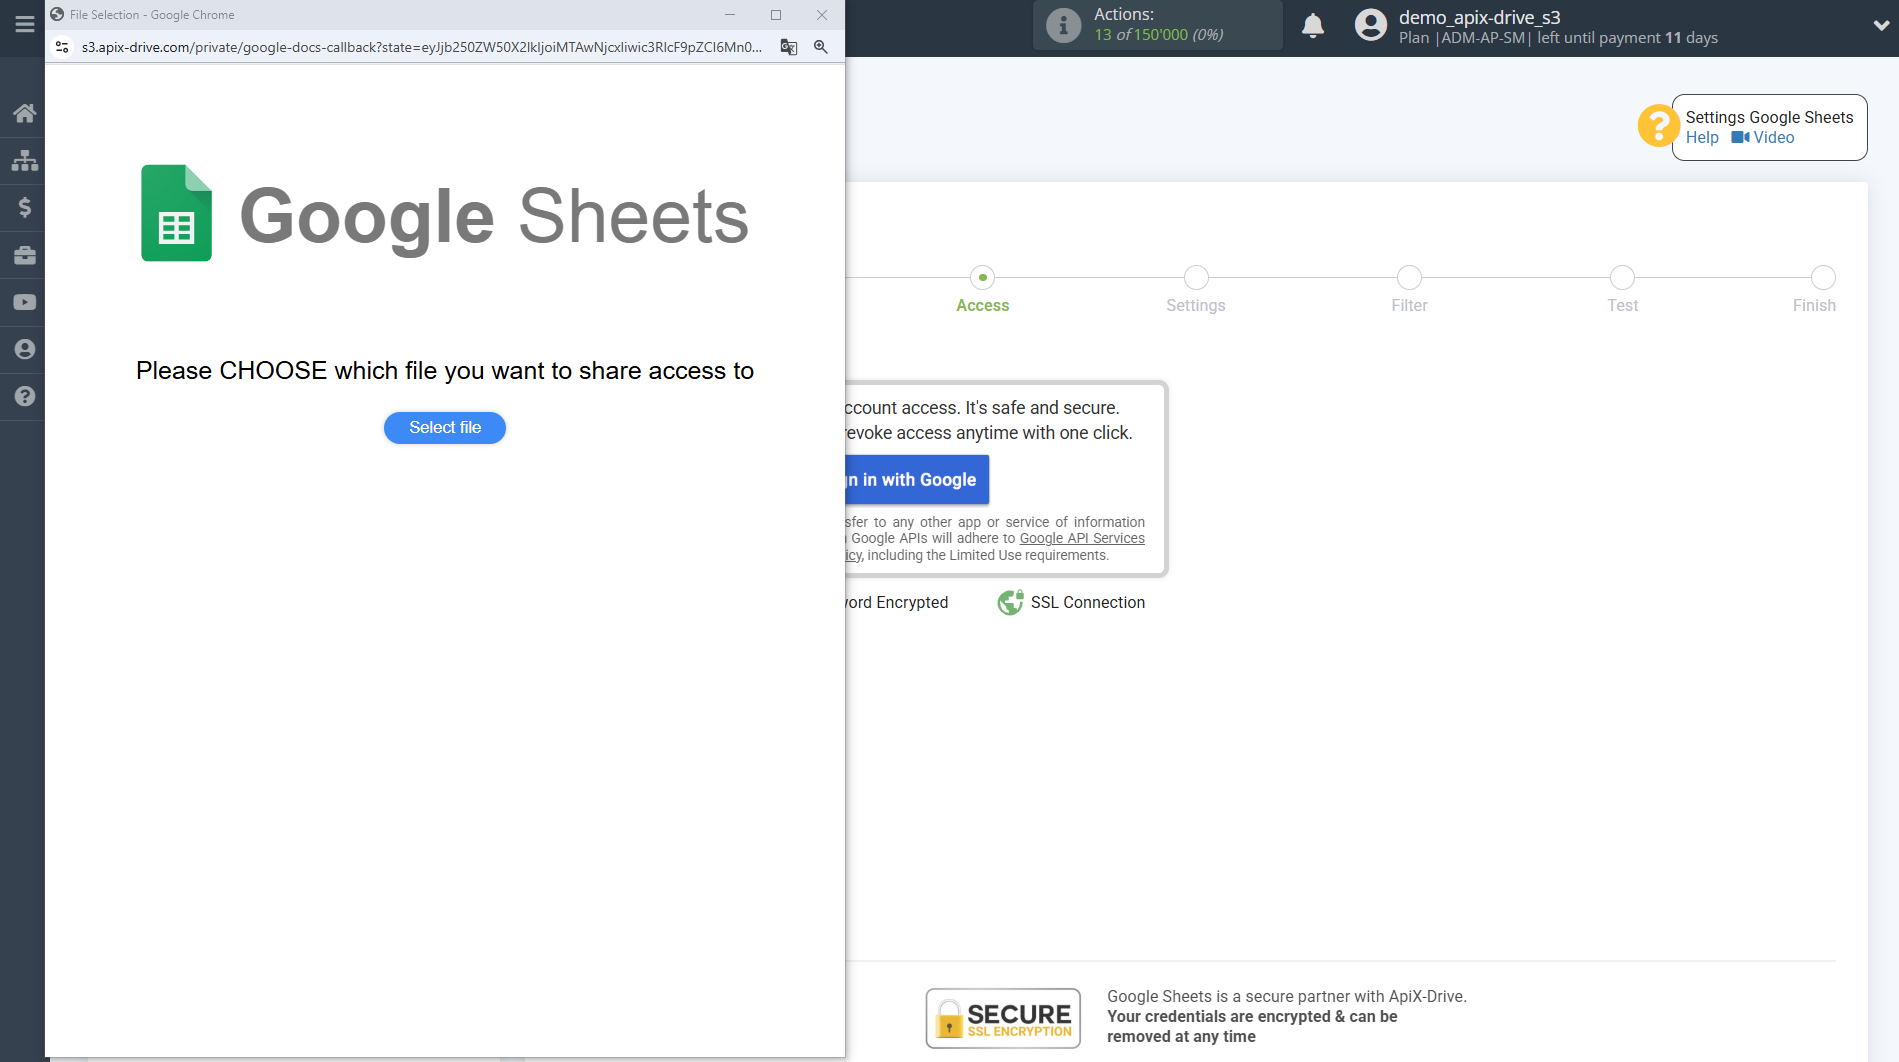
Task: Click the demo_apix-drive_s3 account name
Action: [1479, 17]
